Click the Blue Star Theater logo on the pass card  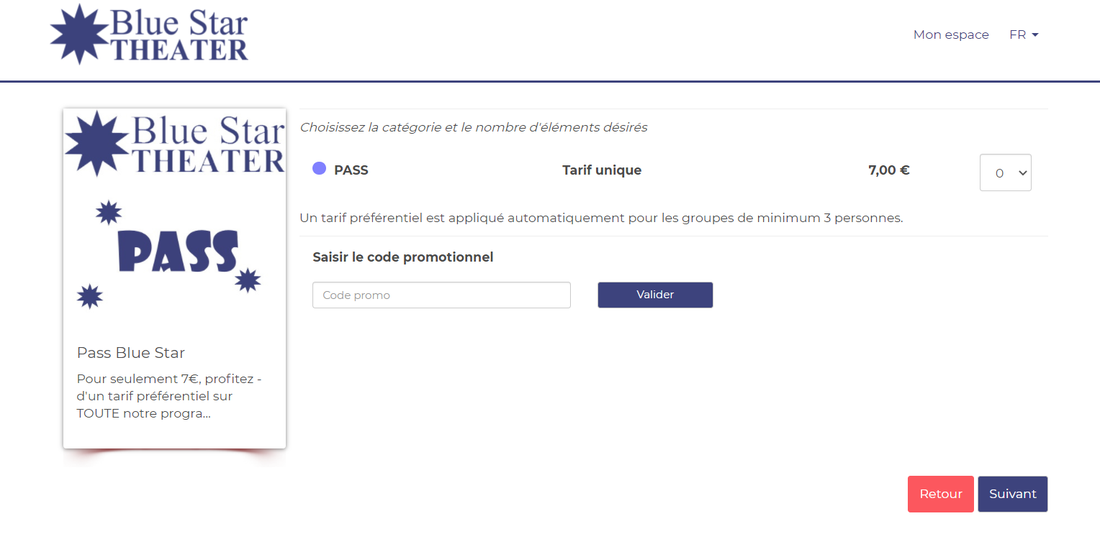pyautogui.click(x=175, y=143)
